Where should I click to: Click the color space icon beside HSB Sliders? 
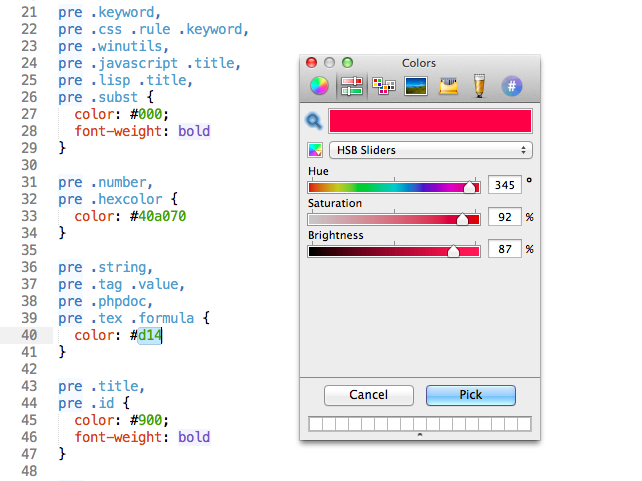click(315, 150)
